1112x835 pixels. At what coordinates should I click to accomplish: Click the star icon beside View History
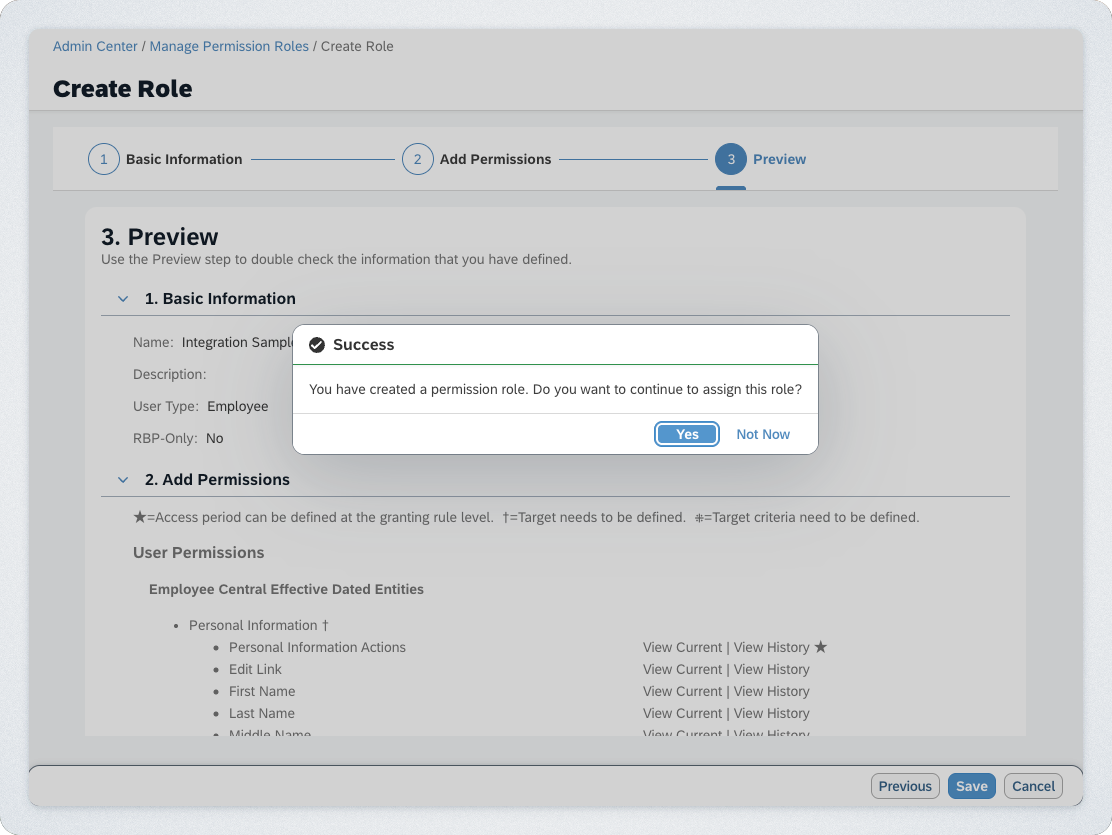tap(821, 647)
